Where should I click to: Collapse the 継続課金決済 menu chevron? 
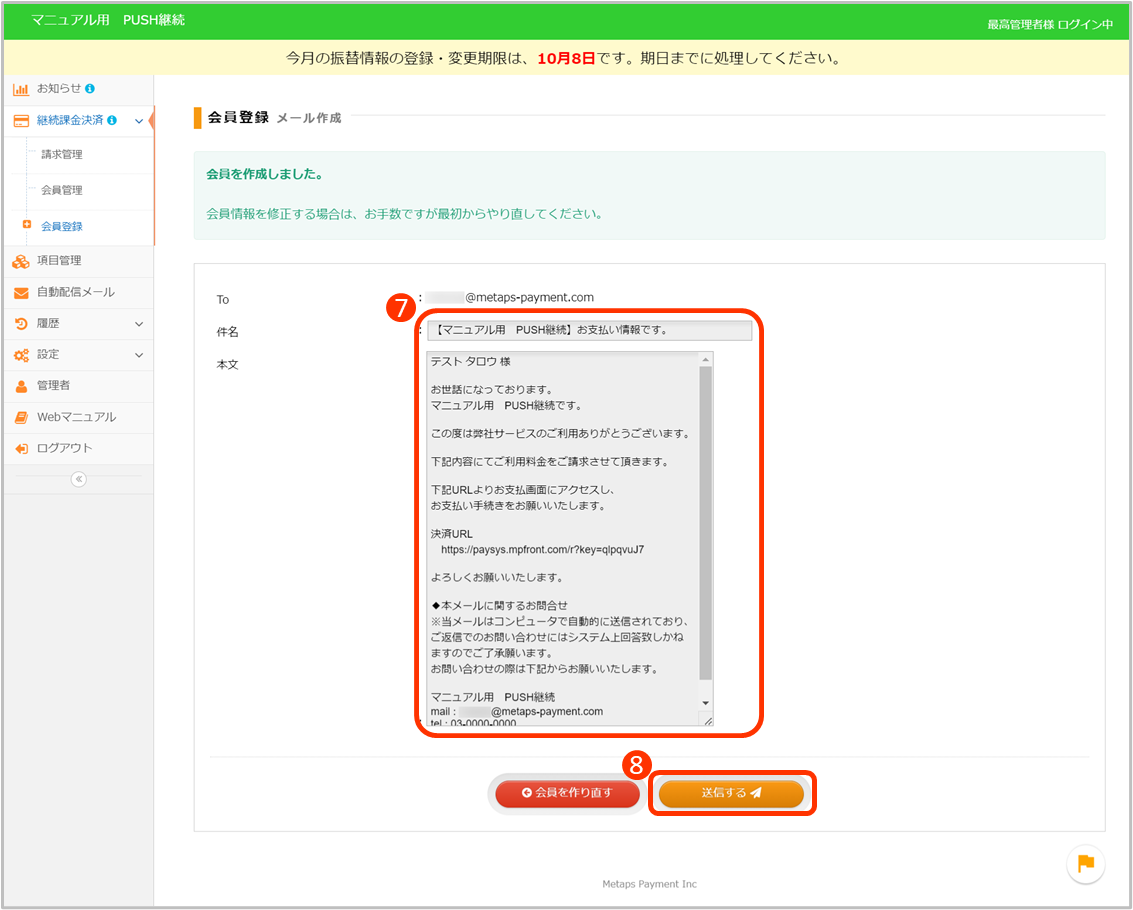(139, 121)
